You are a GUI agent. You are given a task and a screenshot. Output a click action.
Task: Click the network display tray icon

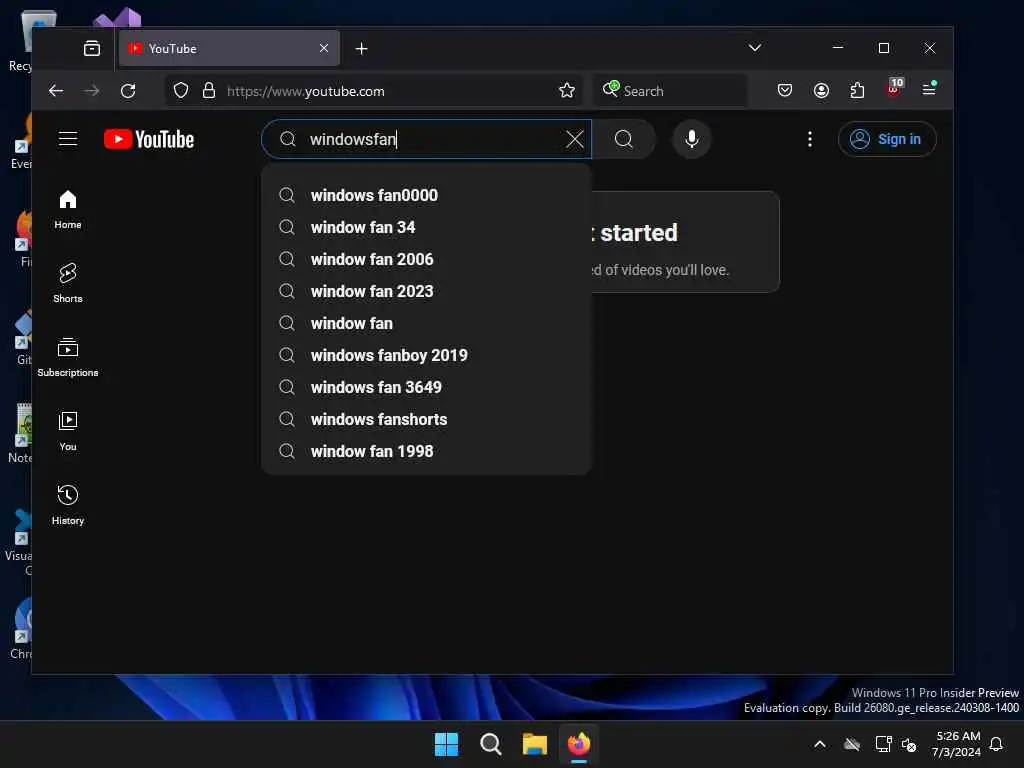883,744
